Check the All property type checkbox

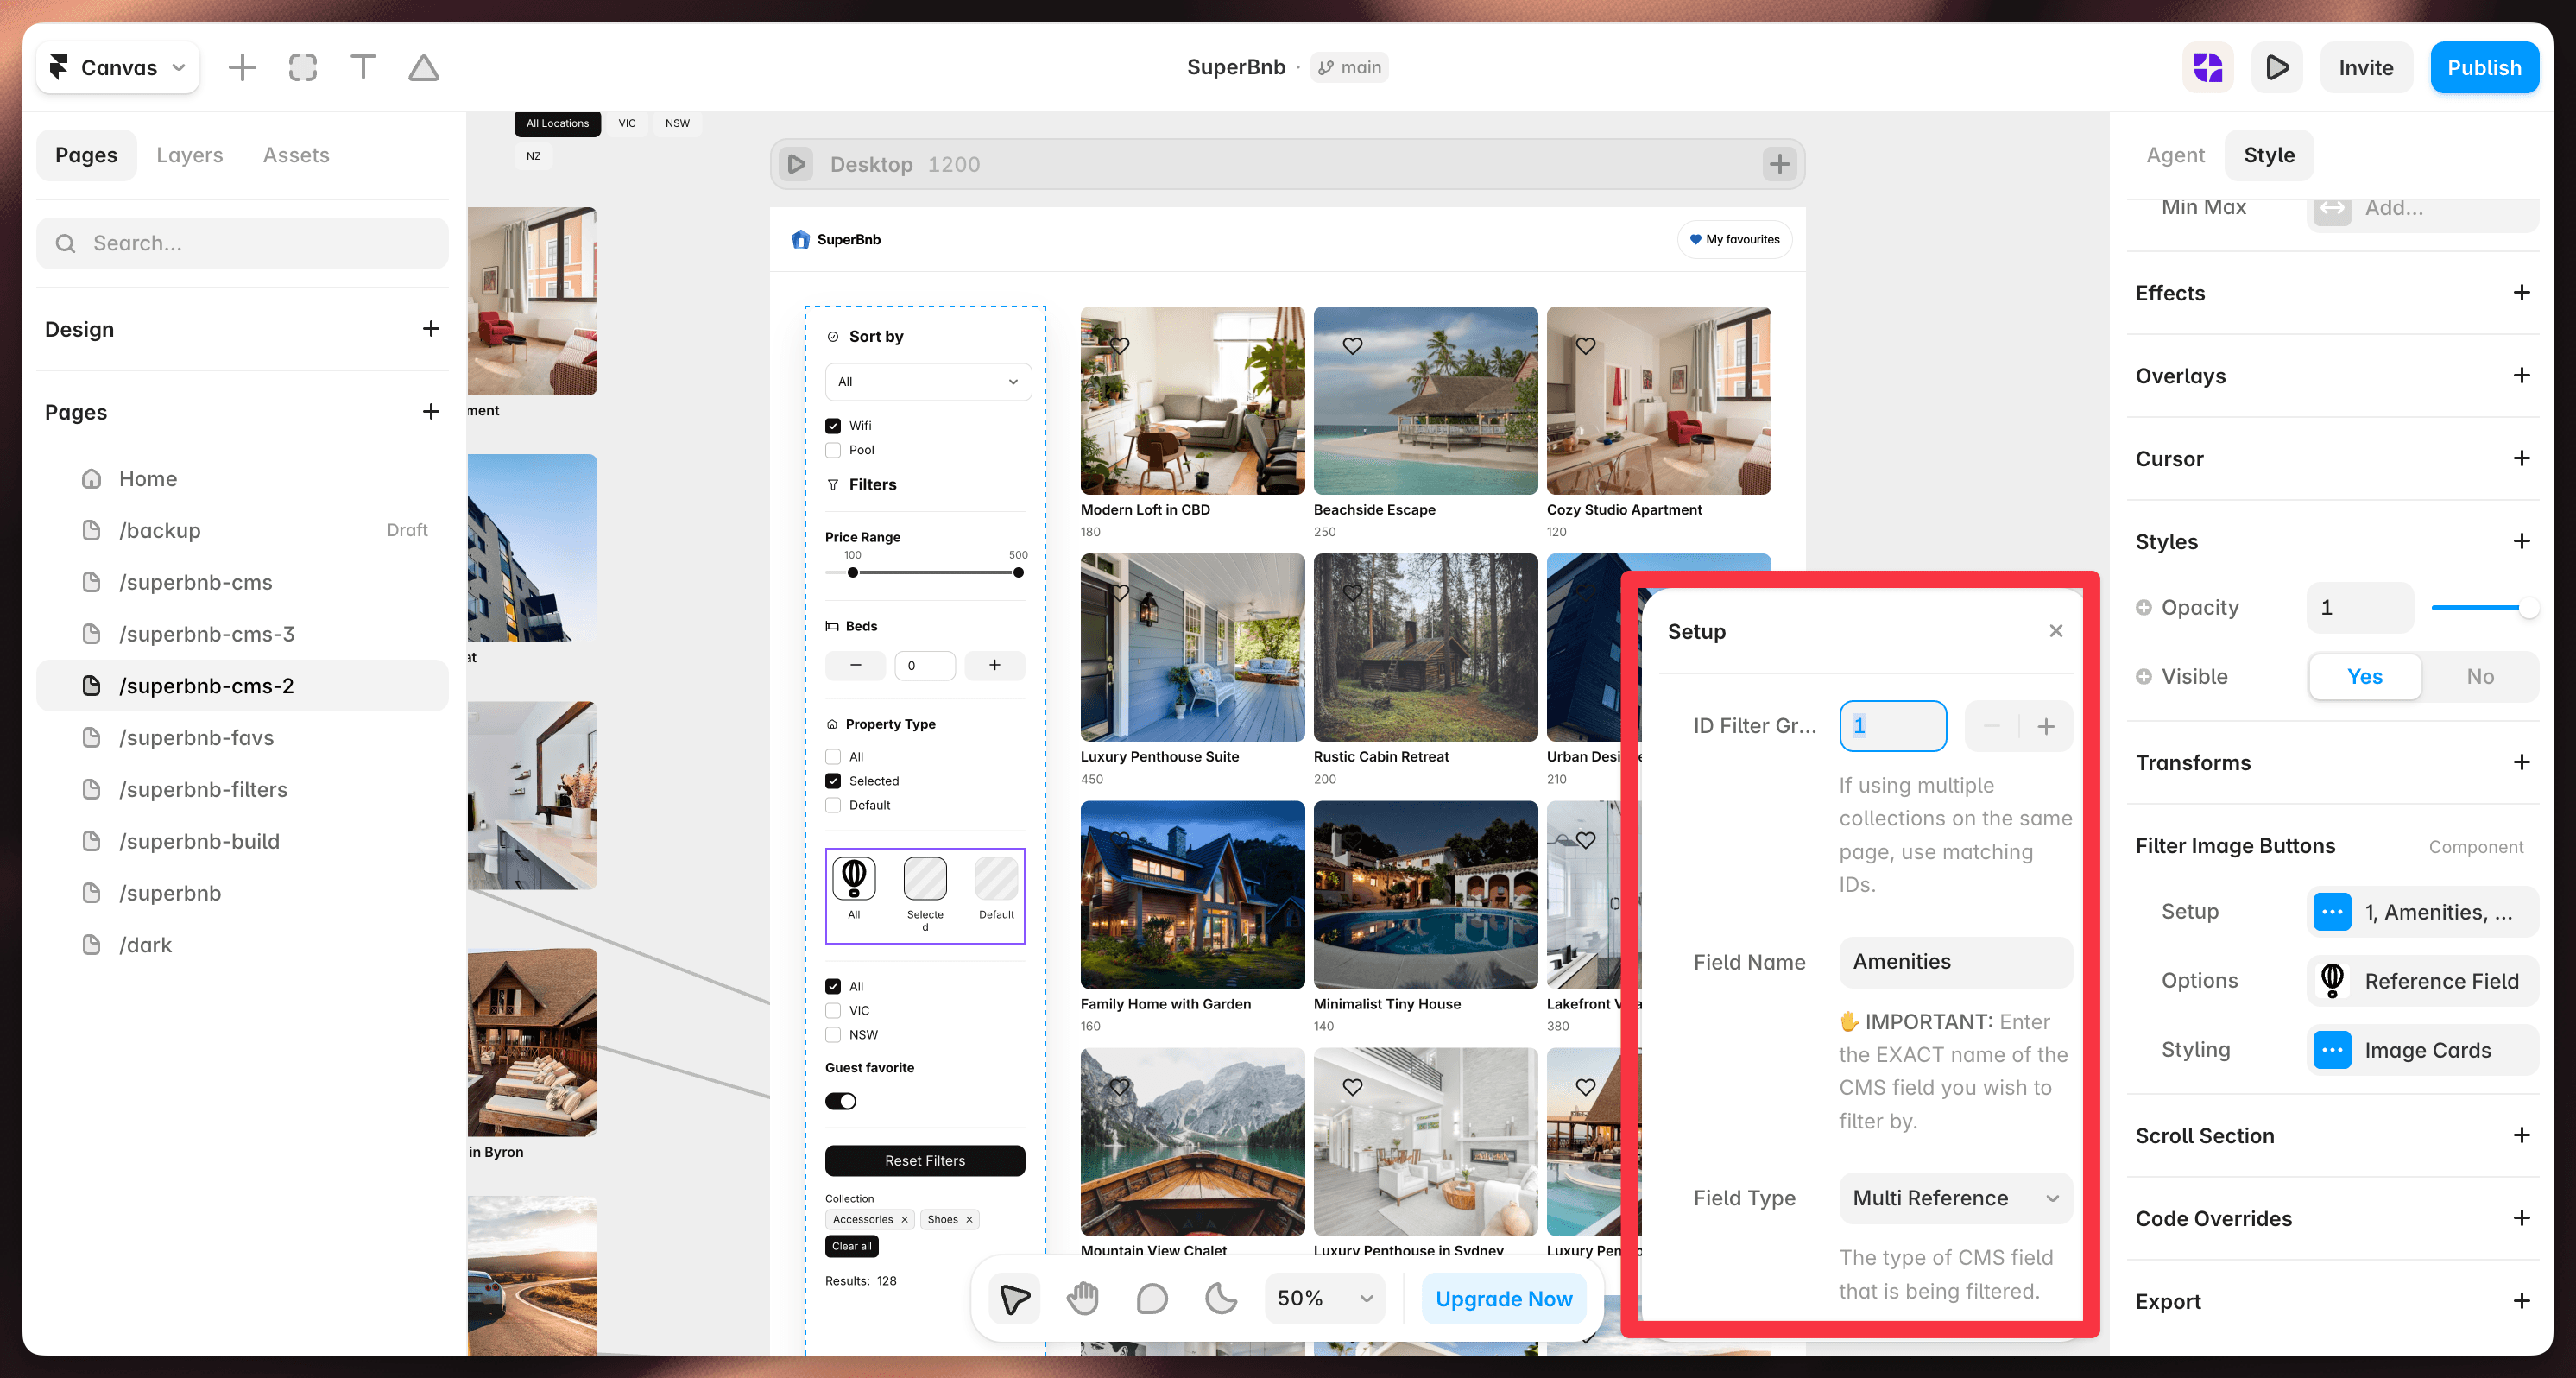[x=833, y=757]
